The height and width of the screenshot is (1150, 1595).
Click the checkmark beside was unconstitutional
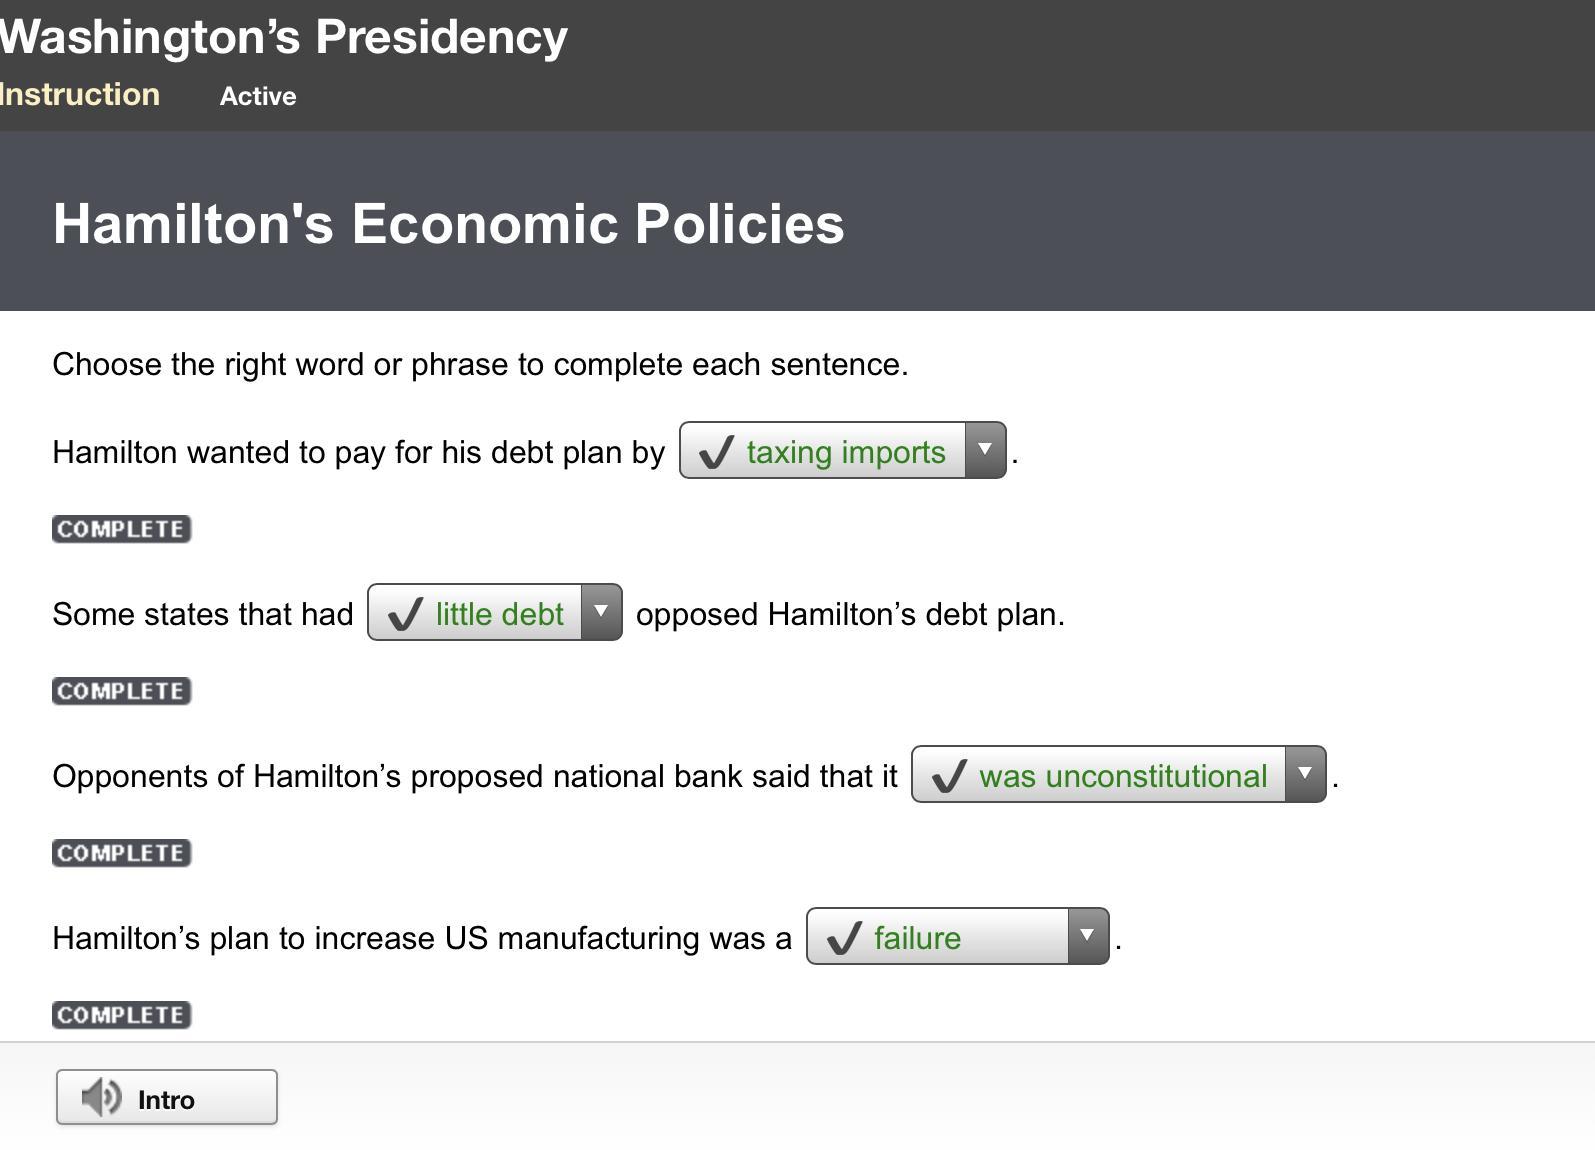click(949, 776)
